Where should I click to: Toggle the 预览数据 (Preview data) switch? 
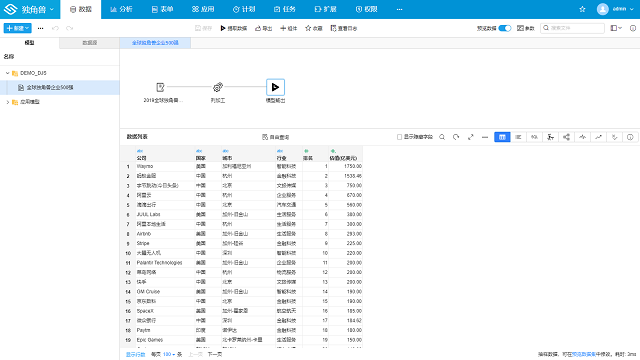click(x=505, y=28)
